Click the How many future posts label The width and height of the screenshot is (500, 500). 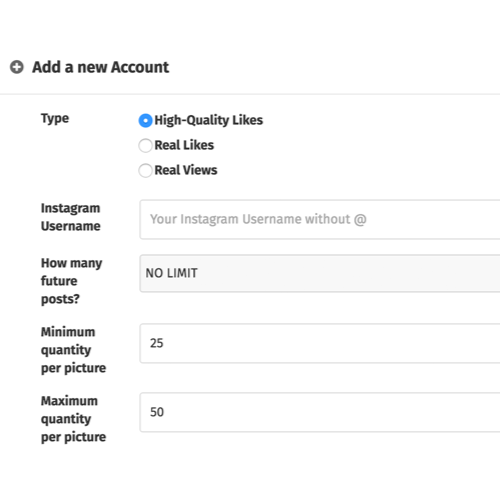tap(72, 281)
